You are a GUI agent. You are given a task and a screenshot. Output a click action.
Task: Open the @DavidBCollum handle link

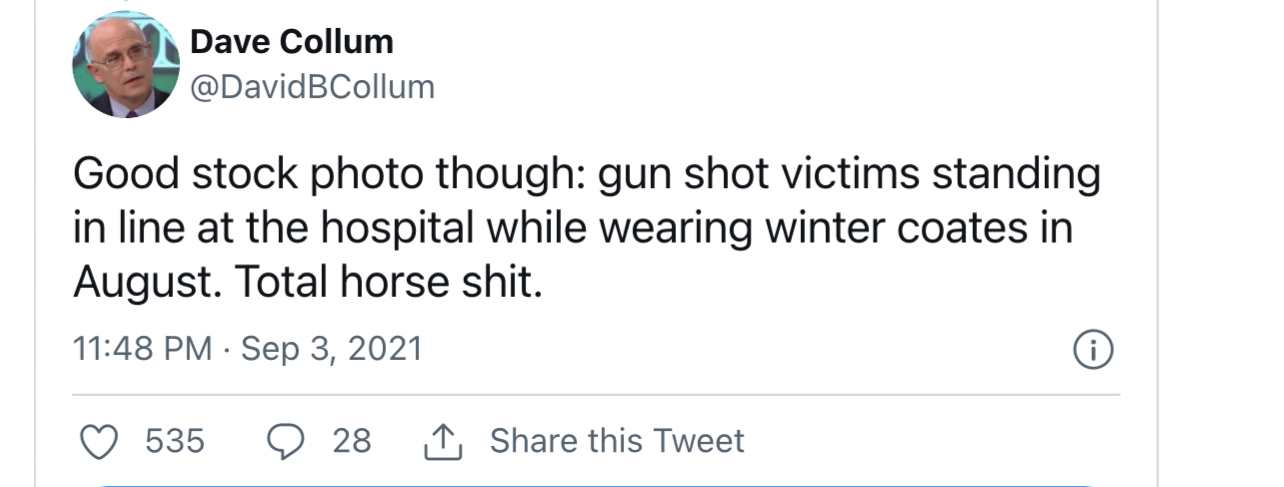312,87
